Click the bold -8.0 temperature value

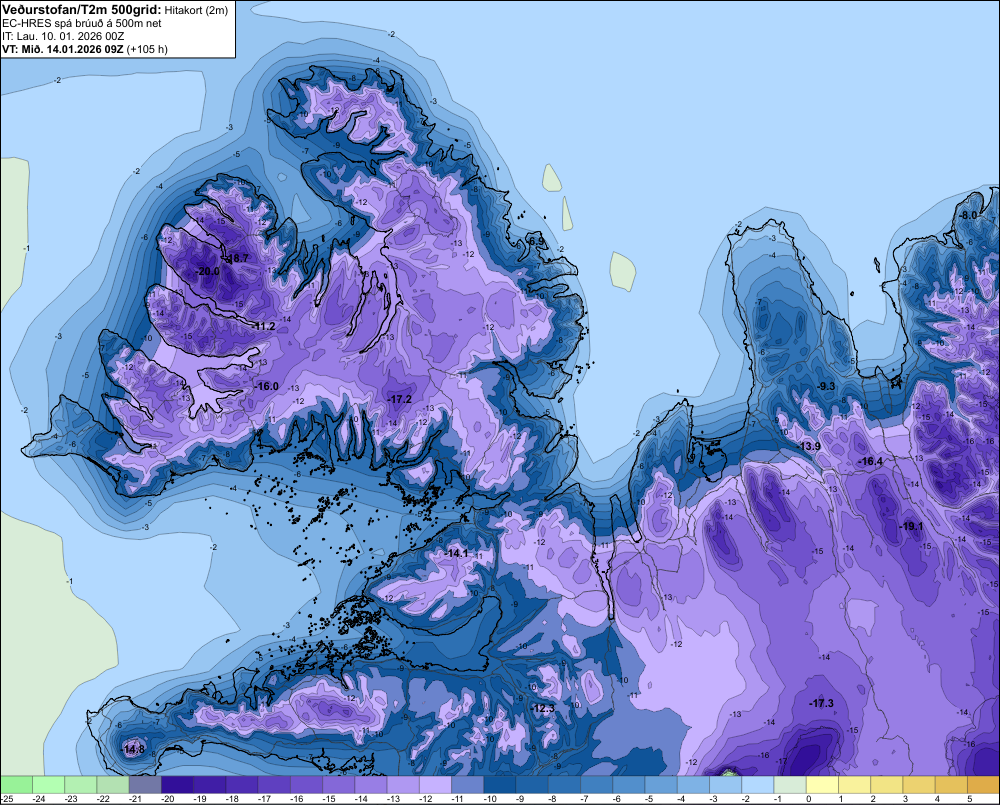point(969,215)
